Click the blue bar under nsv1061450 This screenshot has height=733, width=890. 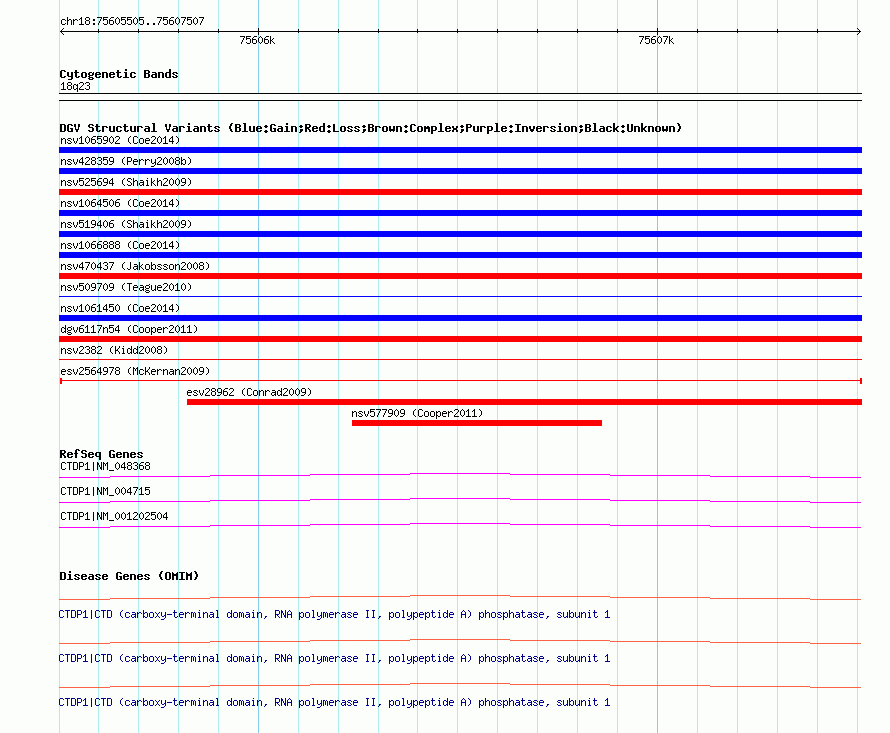460,318
